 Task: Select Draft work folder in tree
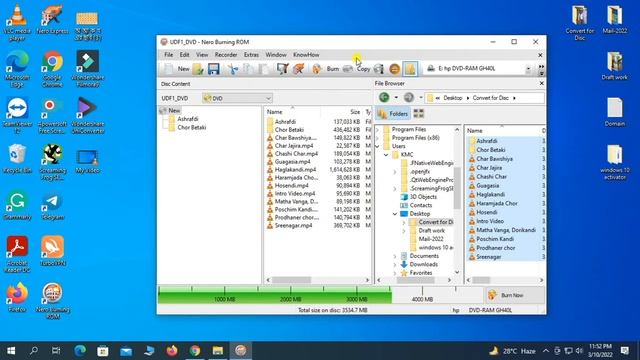[x=427, y=231]
